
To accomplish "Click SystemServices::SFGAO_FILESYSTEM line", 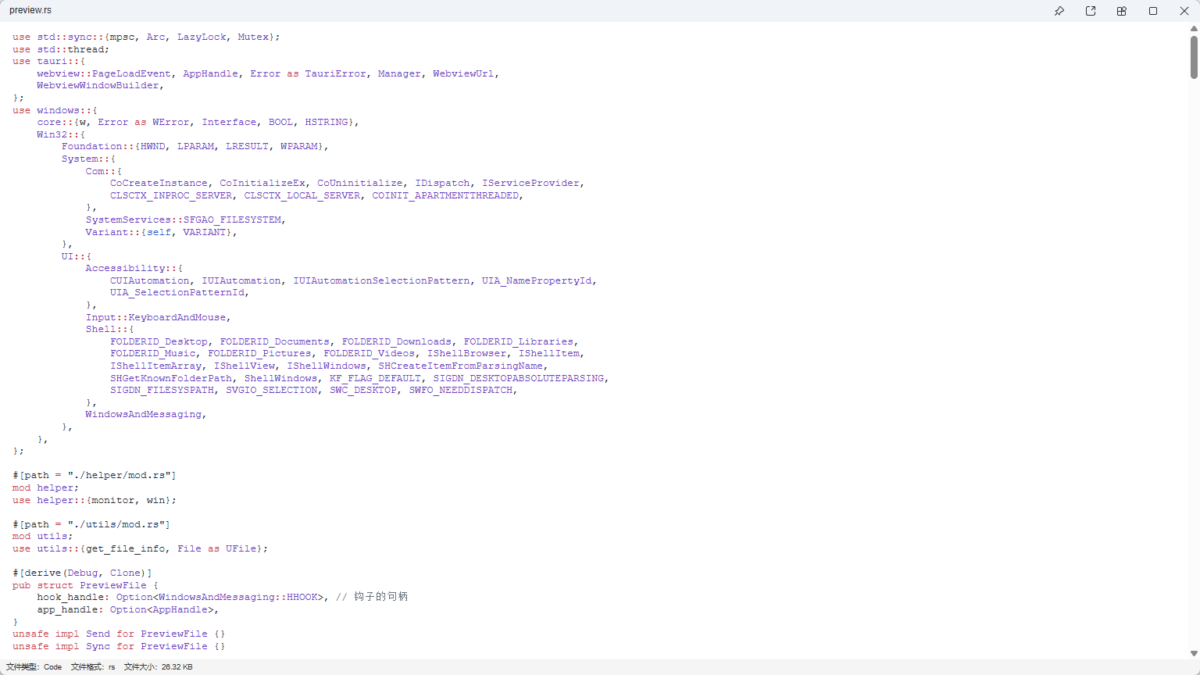I will click(x=185, y=219).
